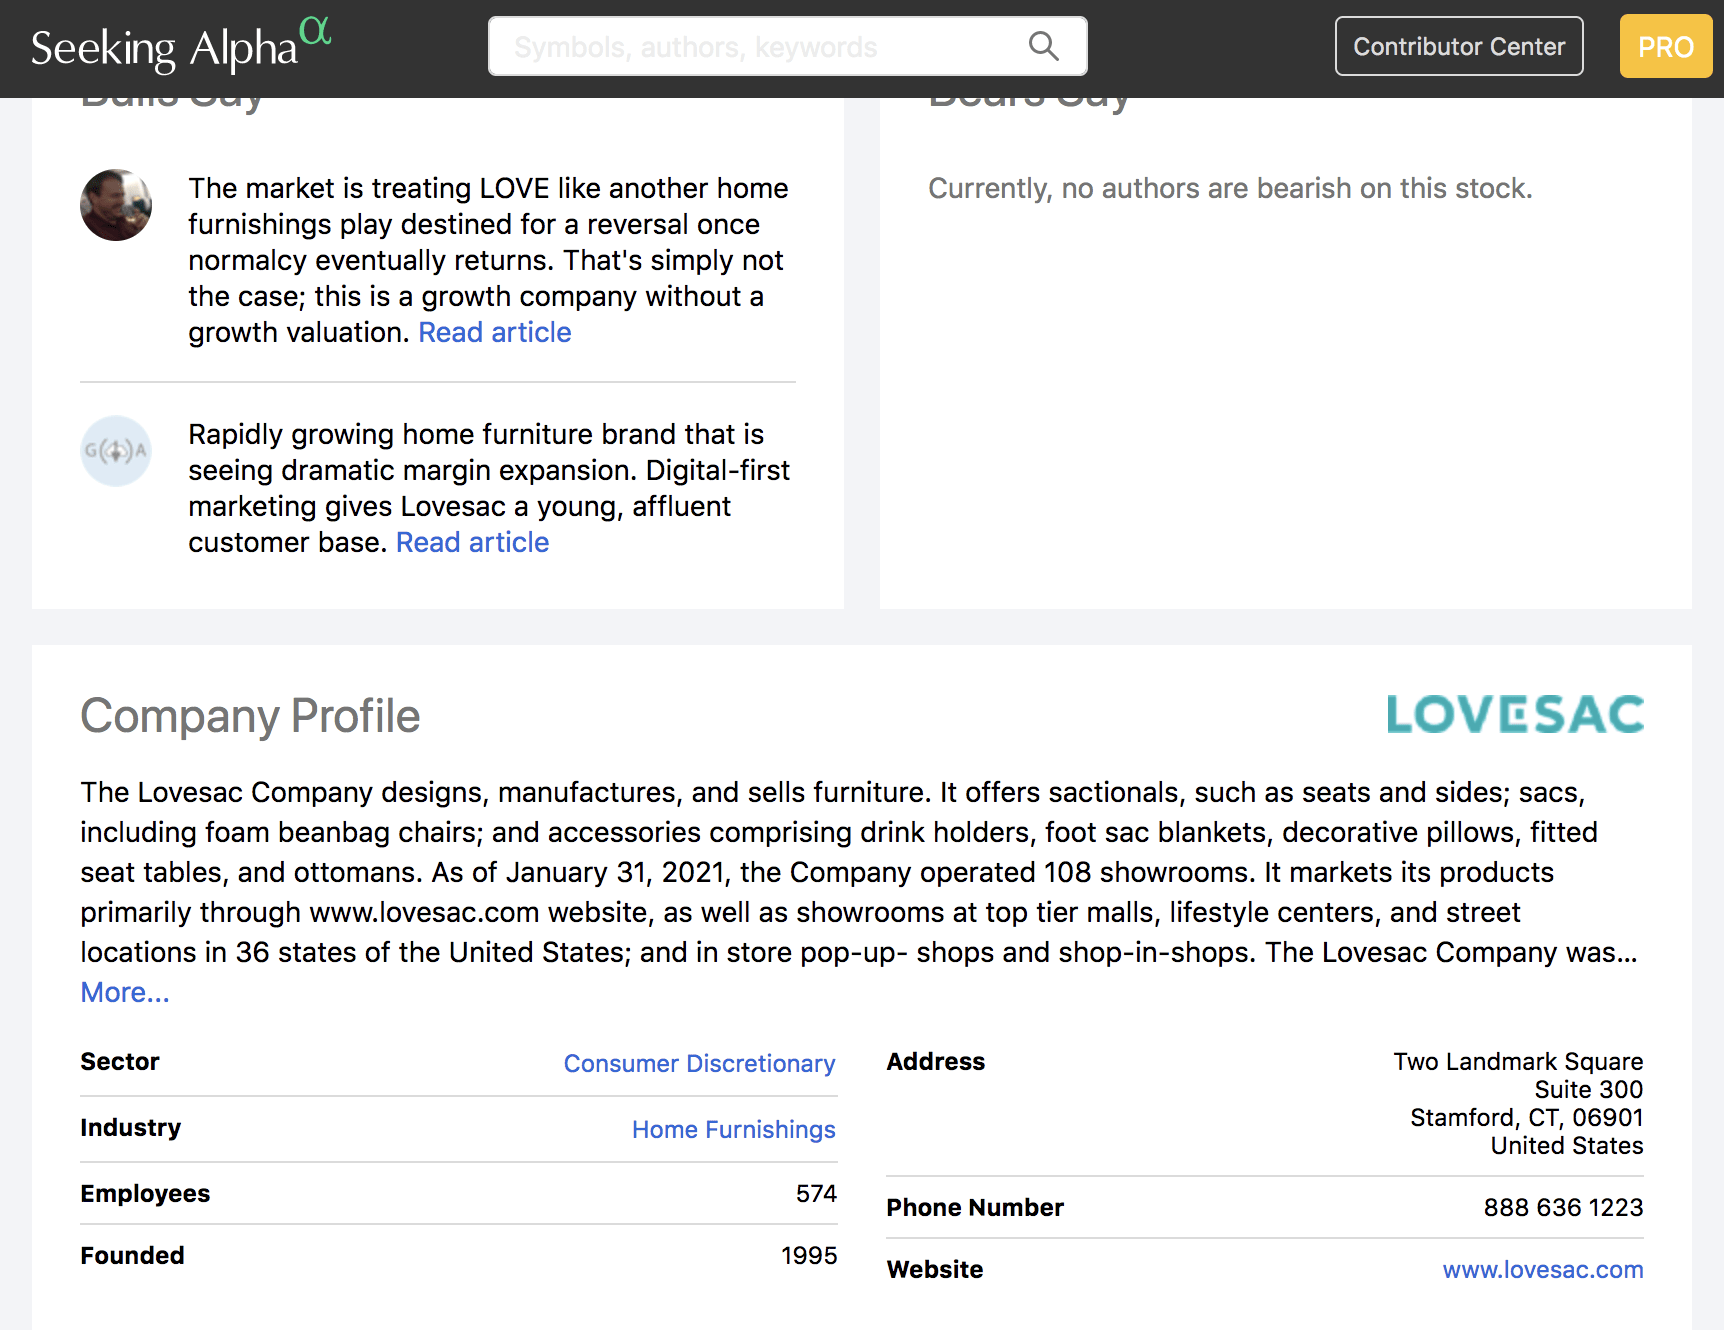Visit the www.lovesac.com website link
Viewport: 1724px width, 1330px height.
1542,1270
